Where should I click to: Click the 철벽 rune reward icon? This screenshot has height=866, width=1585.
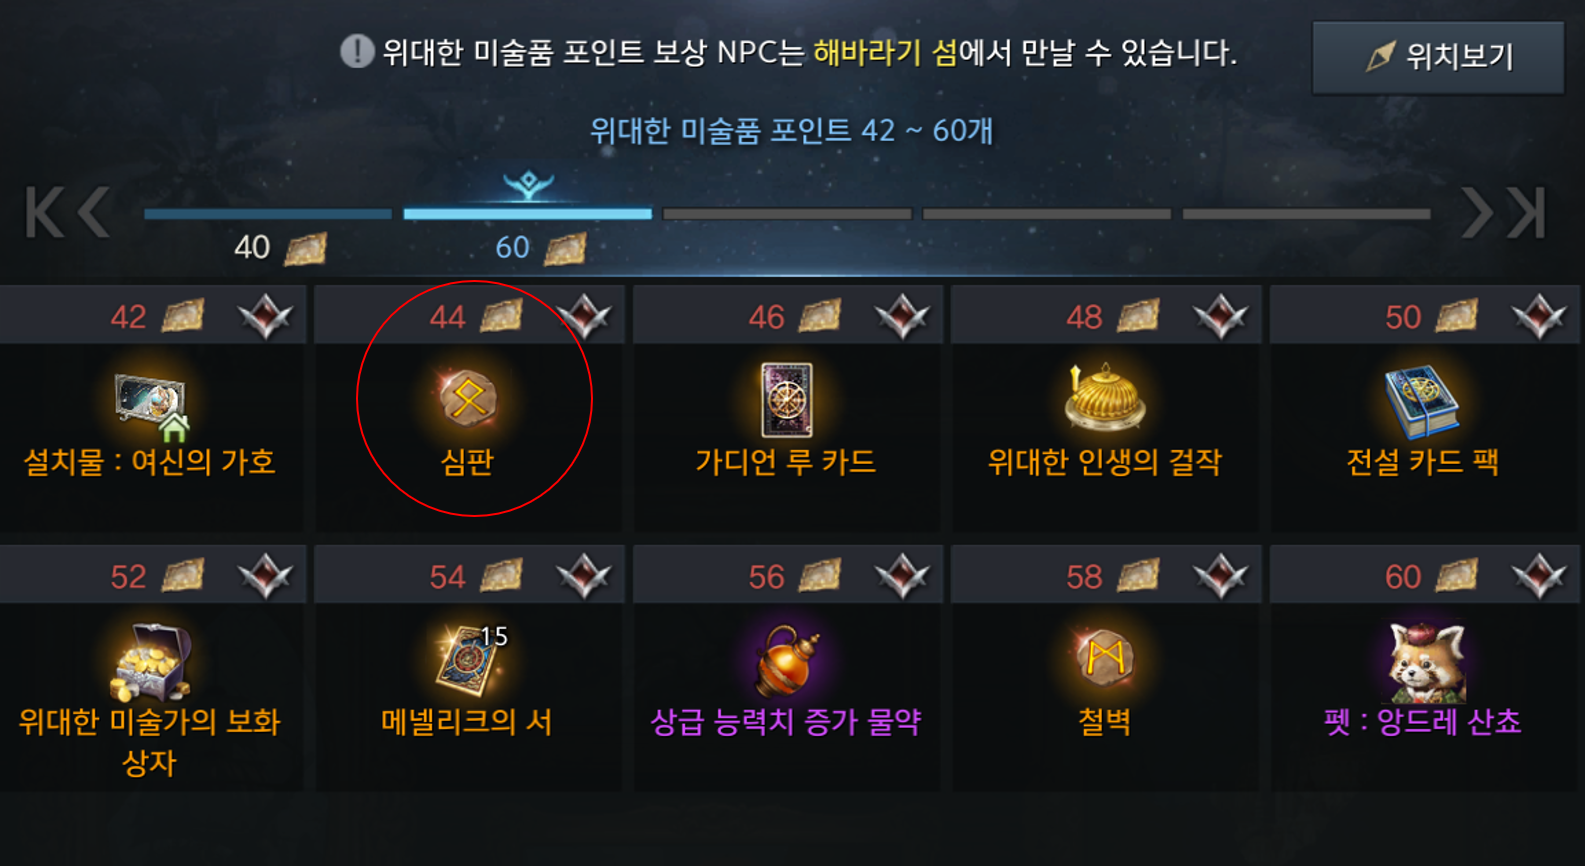[1105, 659]
